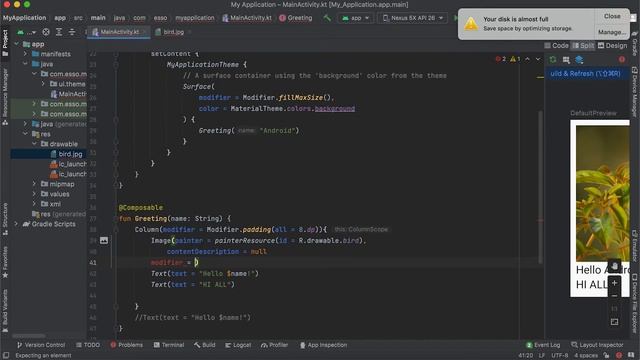Toggle the Device File Explorer tool window
The width and height of the screenshot is (640, 360).
click(x=635, y=303)
